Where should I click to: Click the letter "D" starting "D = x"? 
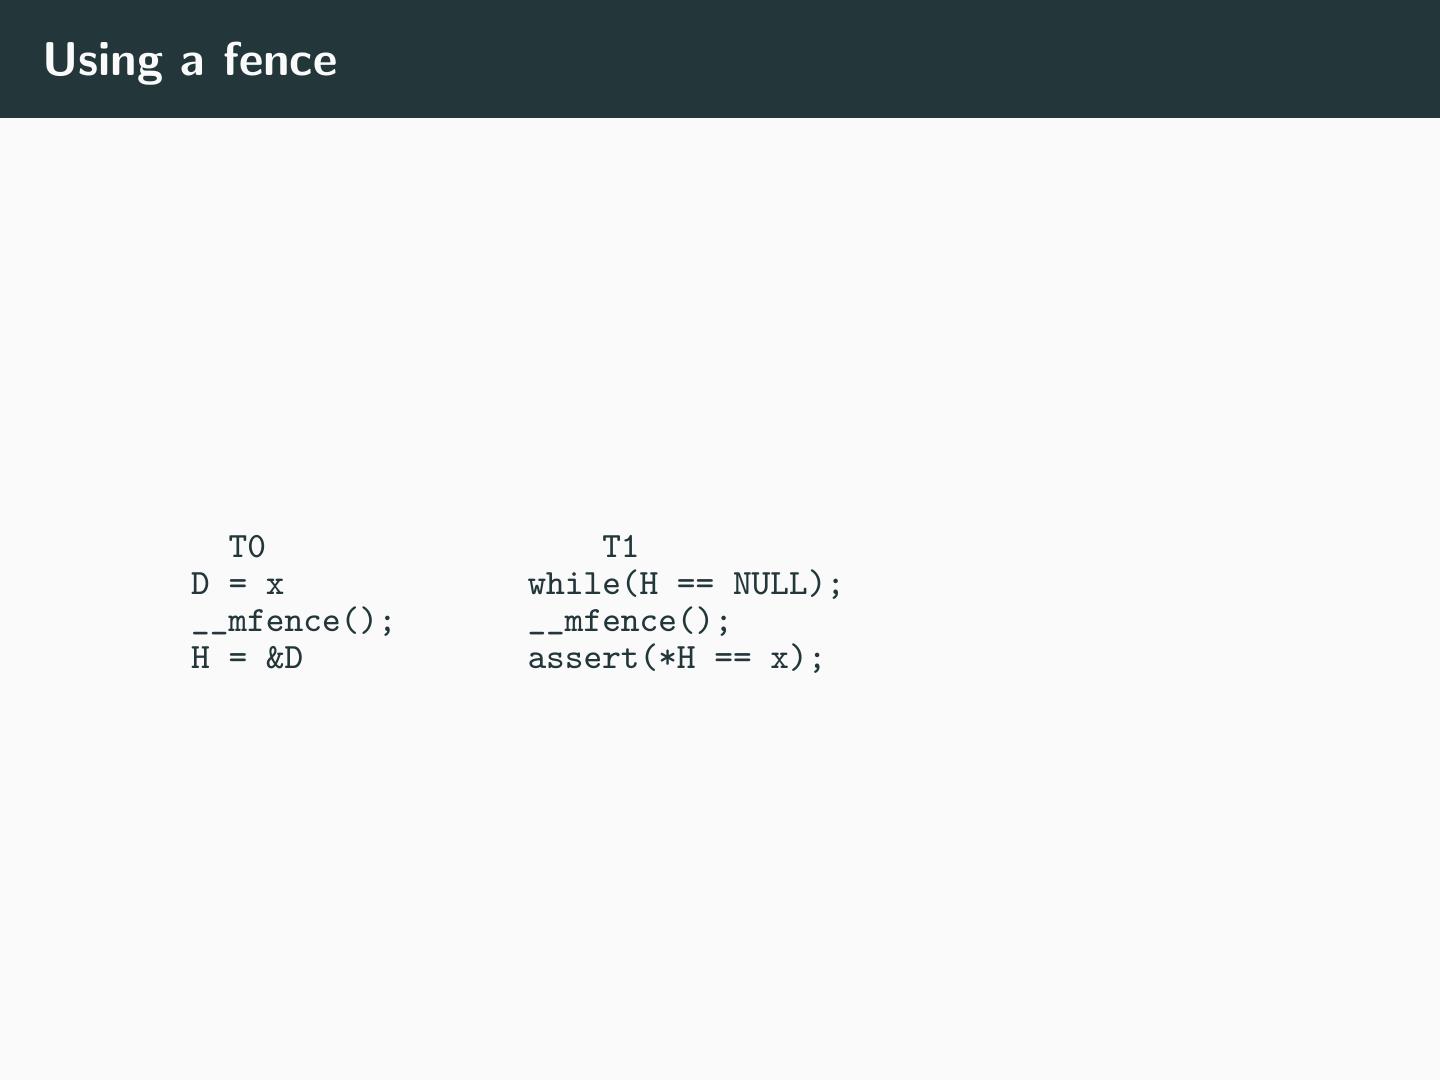[200, 584]
